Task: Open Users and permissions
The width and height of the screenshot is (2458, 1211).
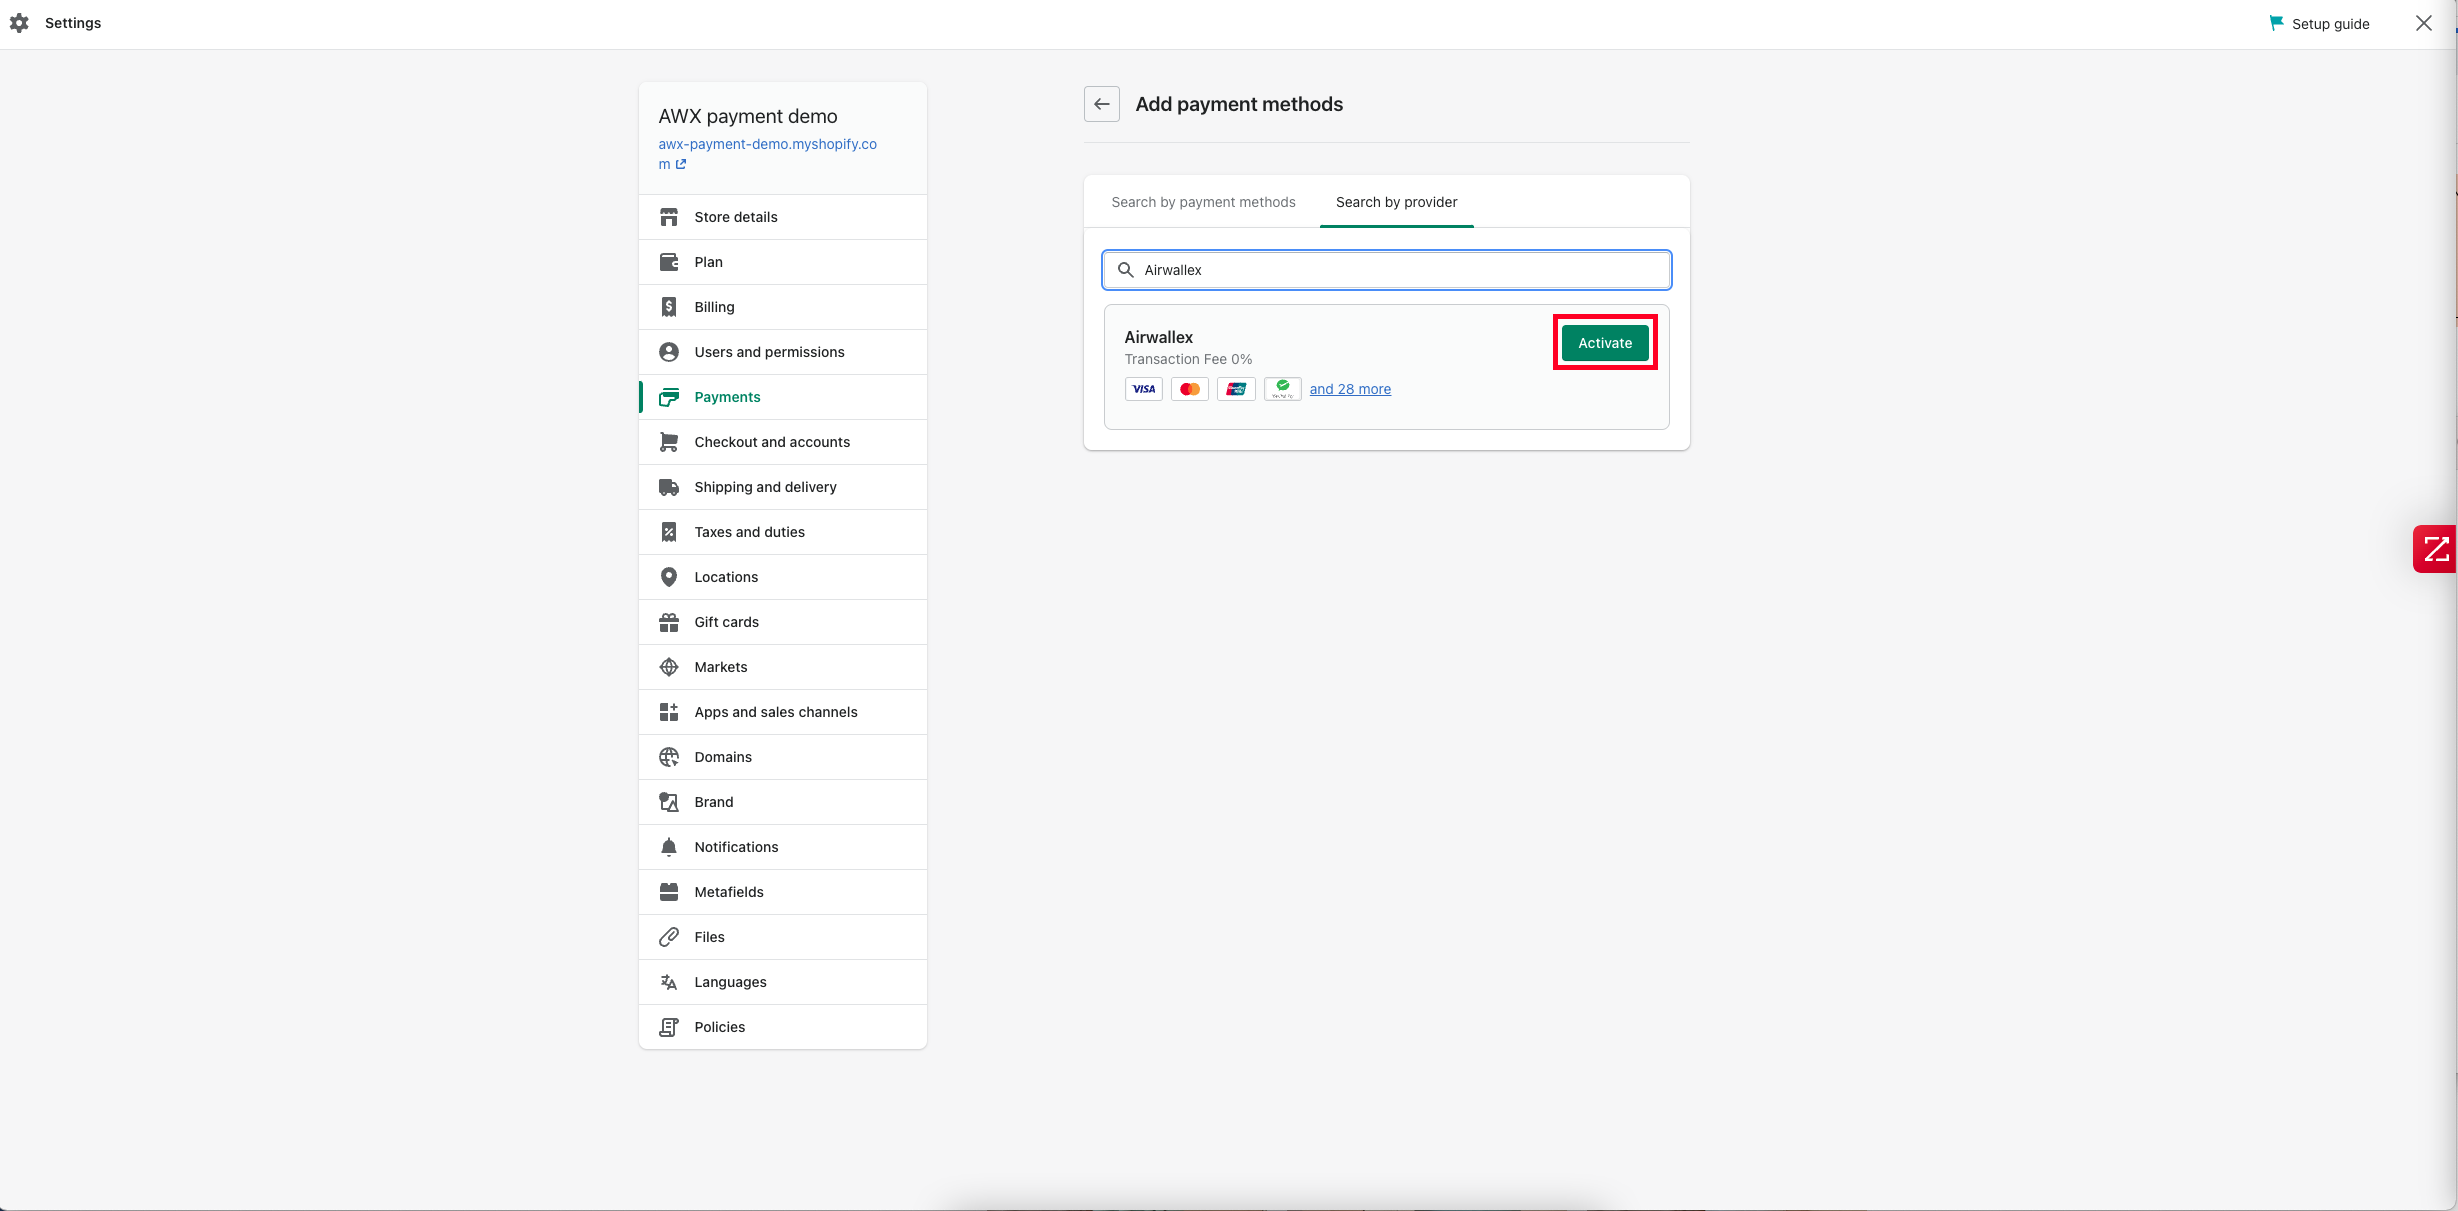Action: tap(783, 352)
